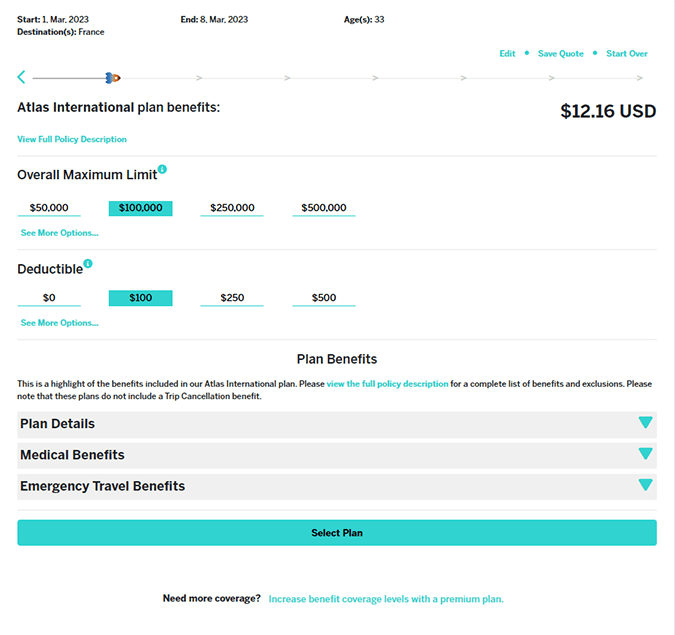Choose the $500,000 maximum limit

tap(324, 208)
